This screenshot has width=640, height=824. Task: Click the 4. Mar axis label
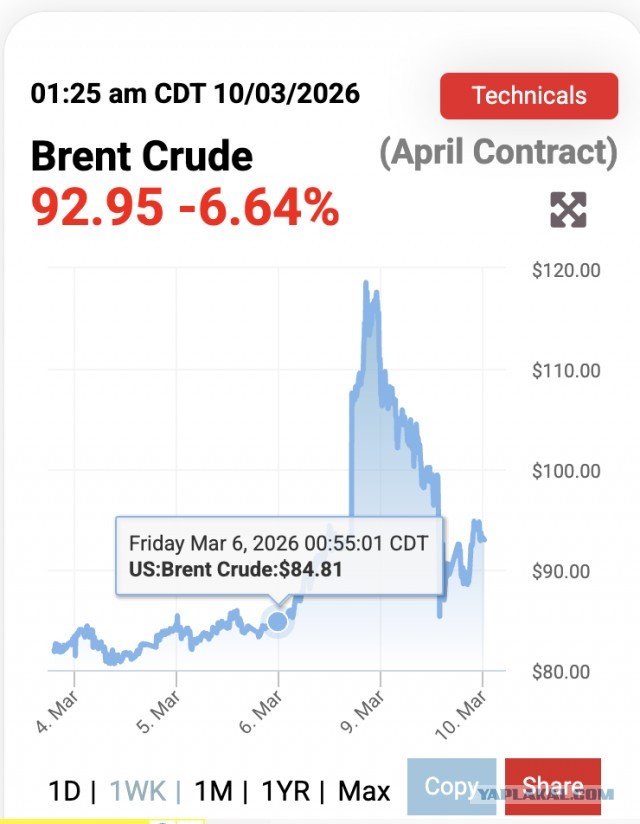pos(58,711)
